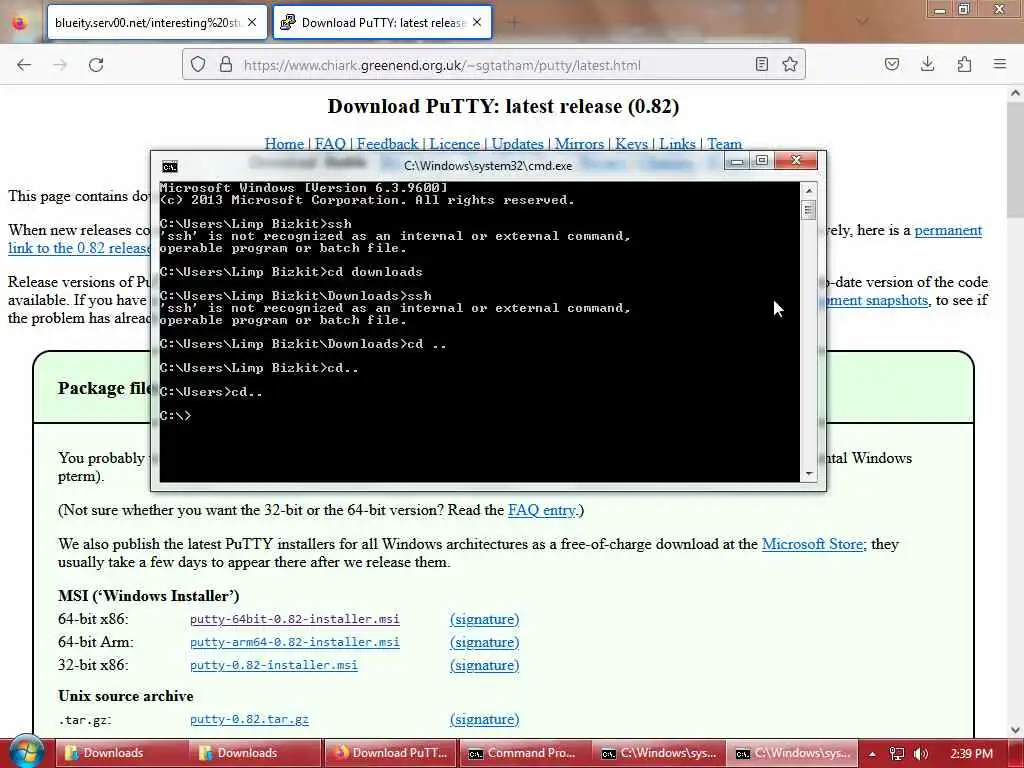
Task: Click the cmd.exe scrollbar thumb
Action: (x=808, y=210)
